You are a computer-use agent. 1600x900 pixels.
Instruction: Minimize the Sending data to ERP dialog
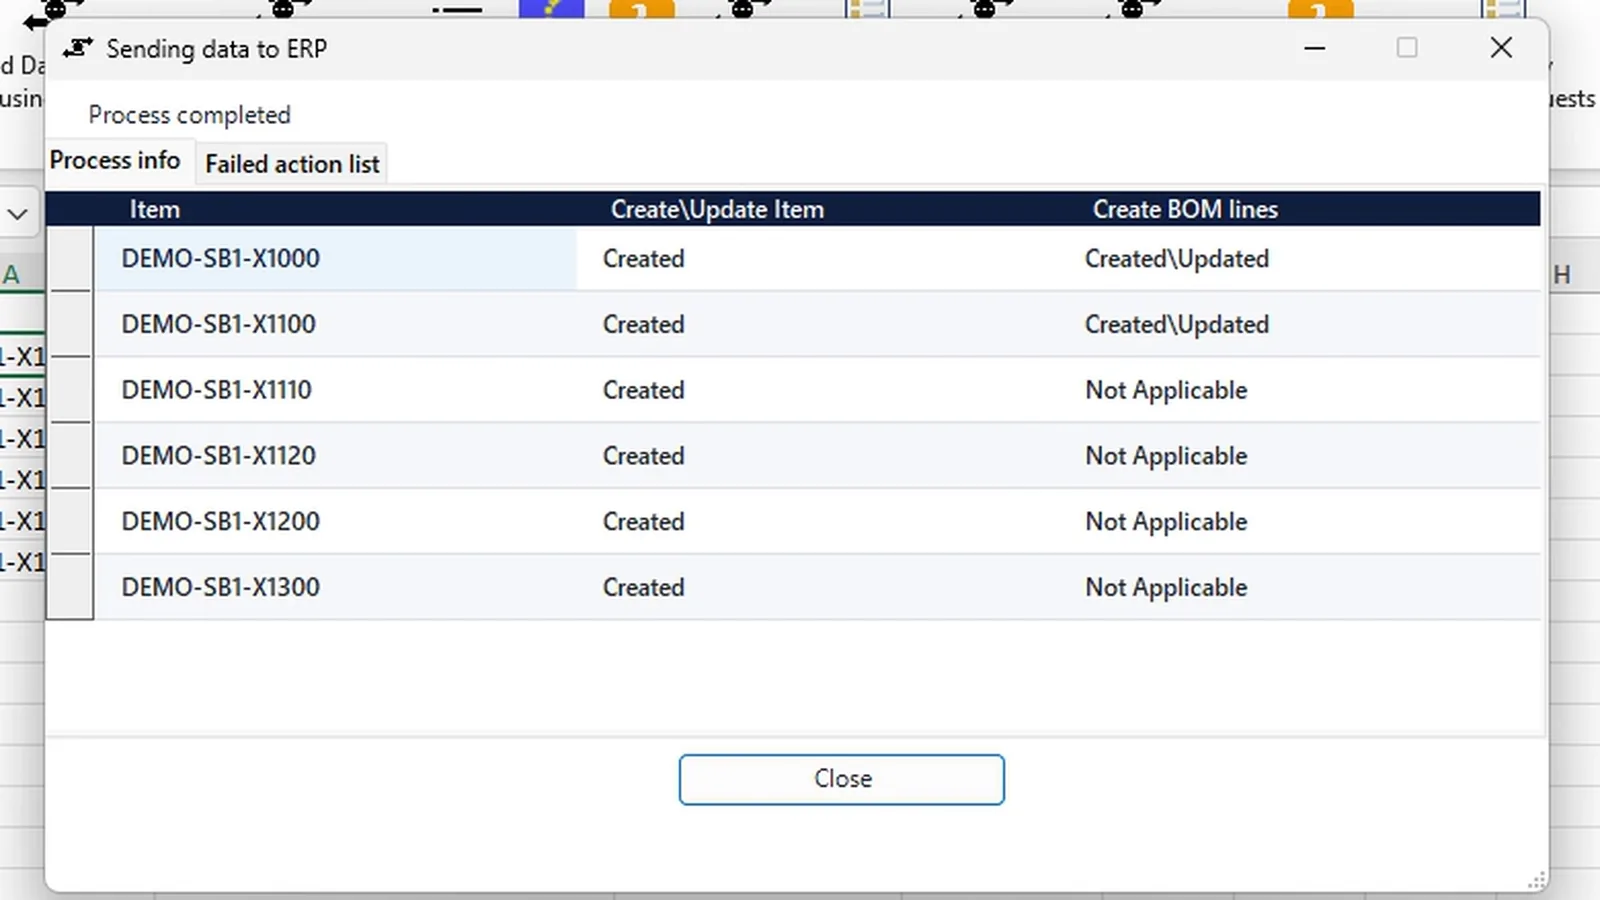(1314, 48)
